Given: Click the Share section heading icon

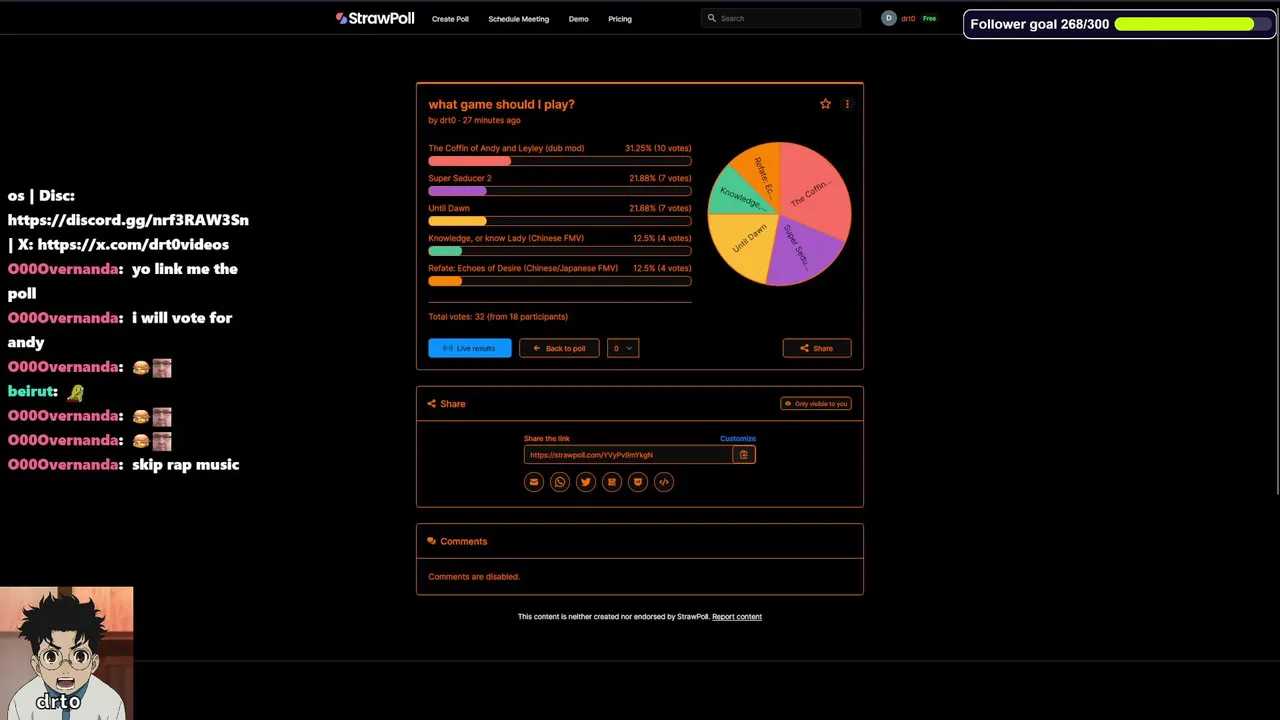Looking at the screenshot, I should 432,404.
